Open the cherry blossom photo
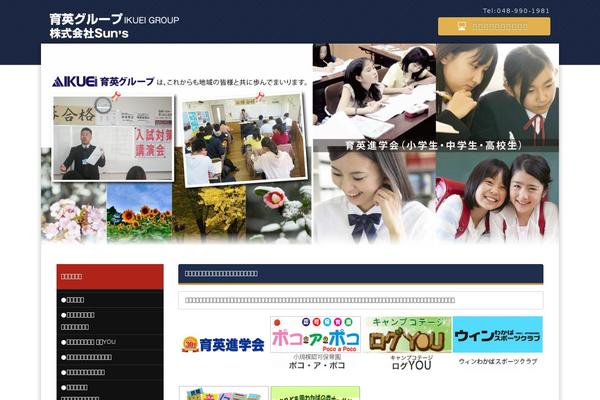 tap(74, 213)
